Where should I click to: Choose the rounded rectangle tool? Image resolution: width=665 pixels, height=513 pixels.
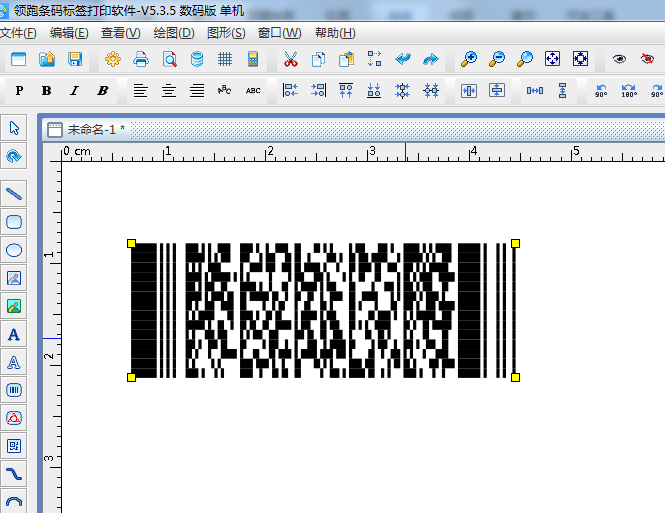[x=14, y=222]
